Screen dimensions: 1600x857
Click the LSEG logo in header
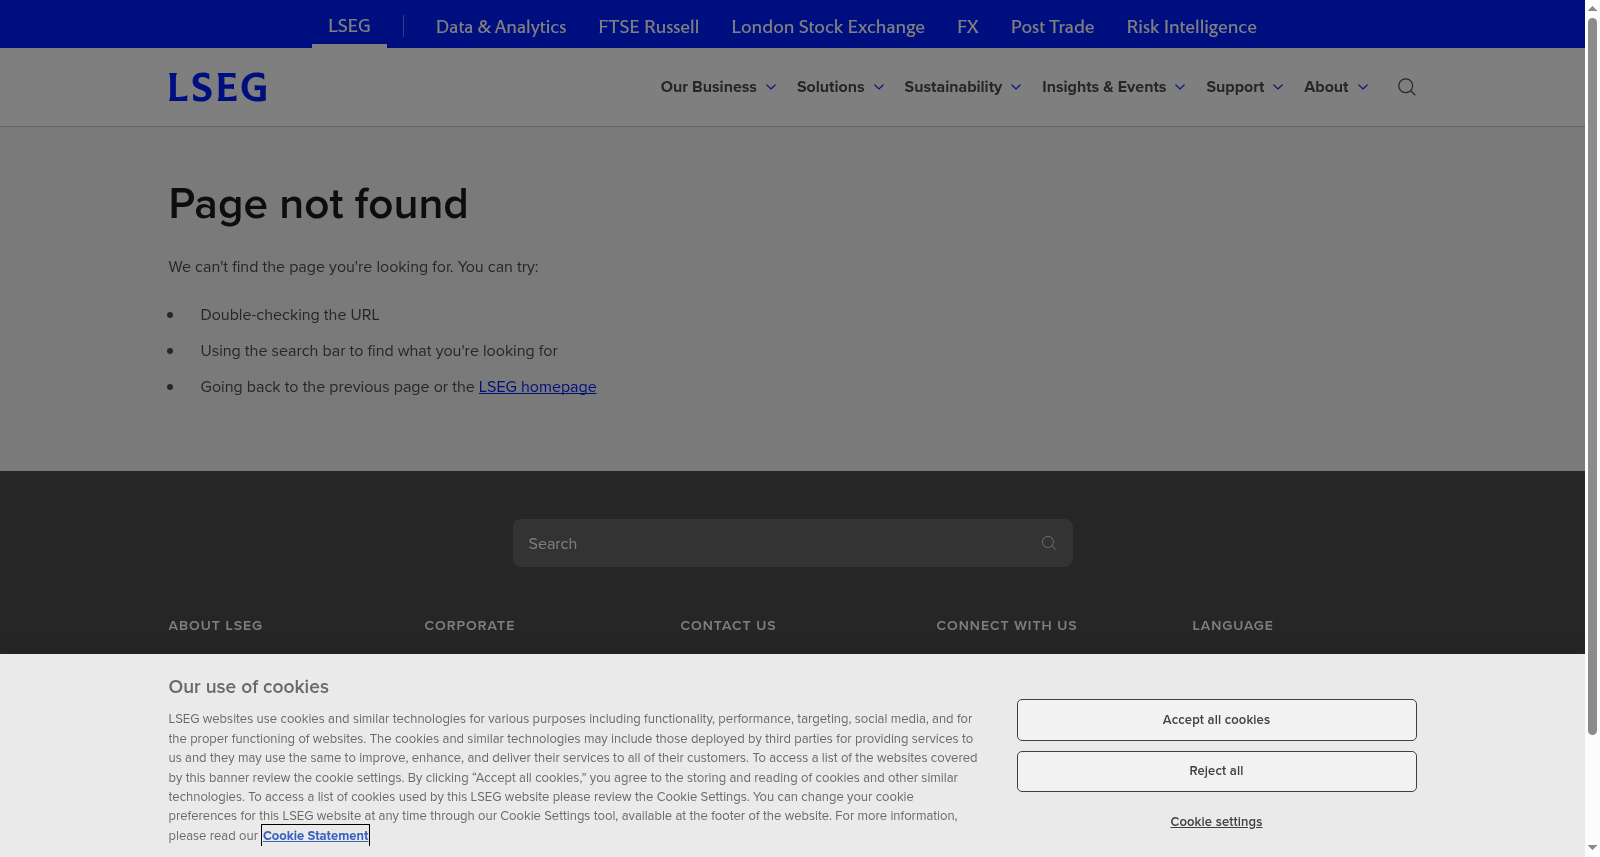(217, 87)
